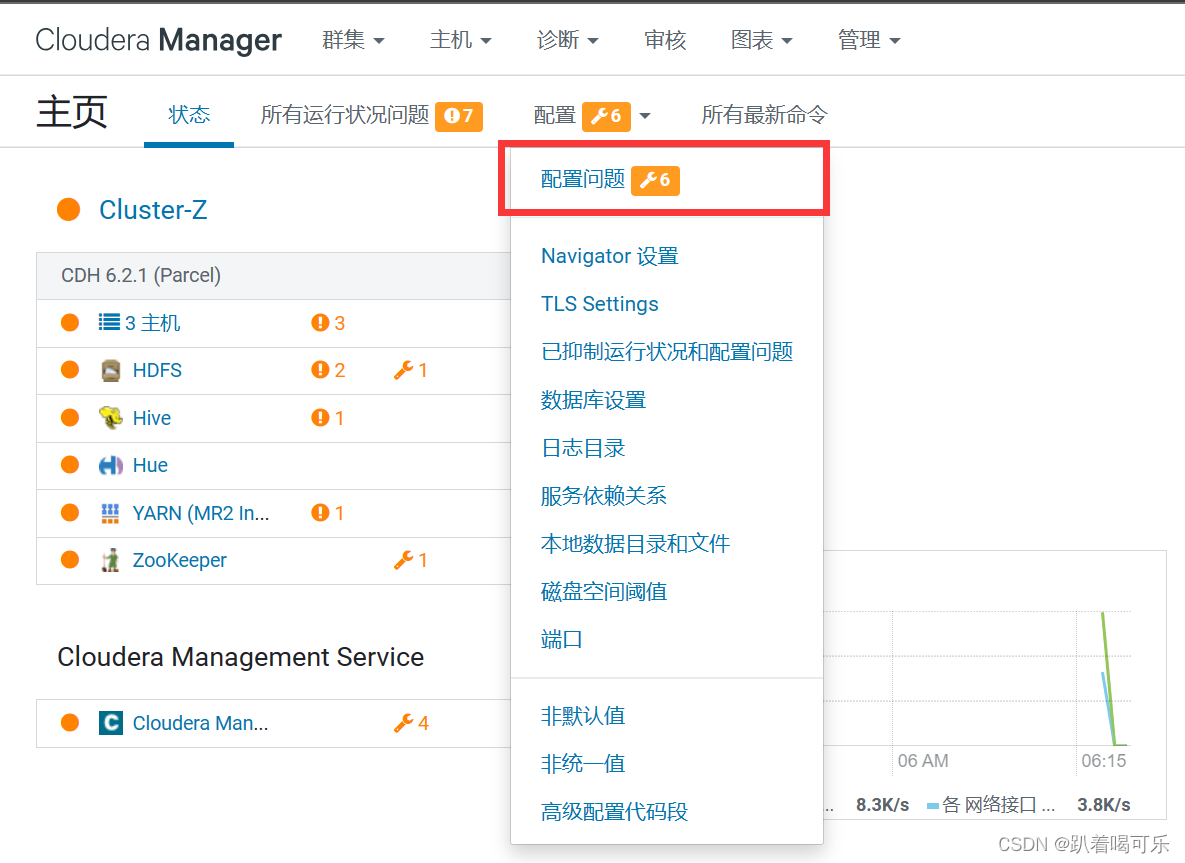Collapse the 配置 dropdown caret
The image size is (1185, 863).
point(645,116)
